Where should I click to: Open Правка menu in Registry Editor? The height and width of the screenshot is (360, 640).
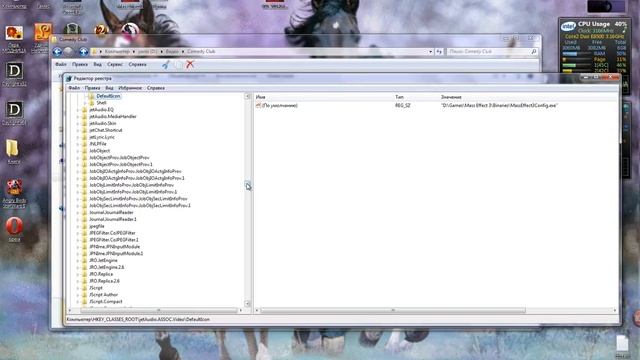click(92, 88)
